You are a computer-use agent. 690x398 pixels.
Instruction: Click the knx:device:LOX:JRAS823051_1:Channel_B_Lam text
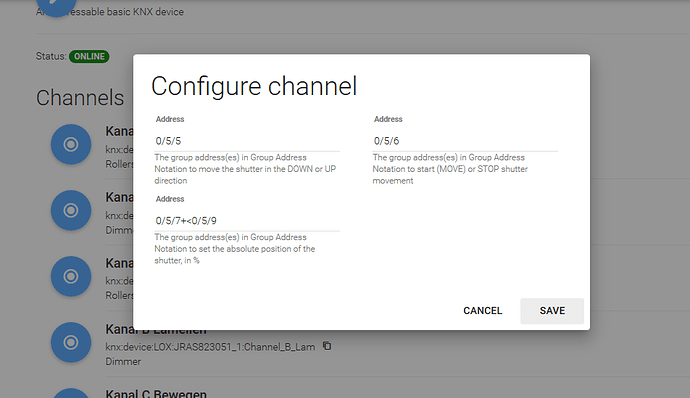click(x=210, y=347)
